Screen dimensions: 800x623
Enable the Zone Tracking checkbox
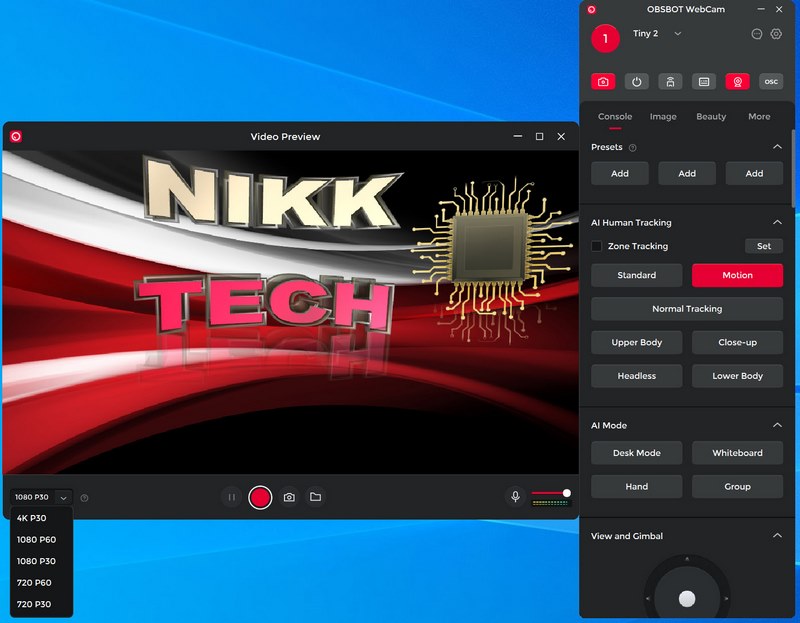click(596, 246)
